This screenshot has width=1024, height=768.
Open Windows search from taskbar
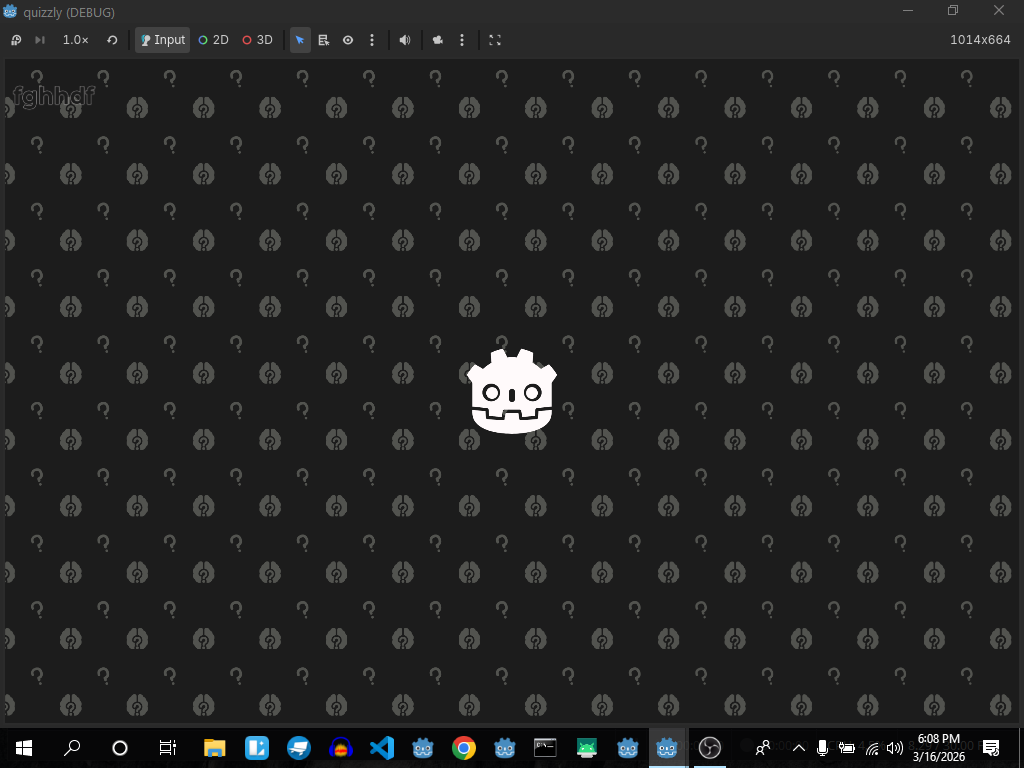(x=72, y=748)
